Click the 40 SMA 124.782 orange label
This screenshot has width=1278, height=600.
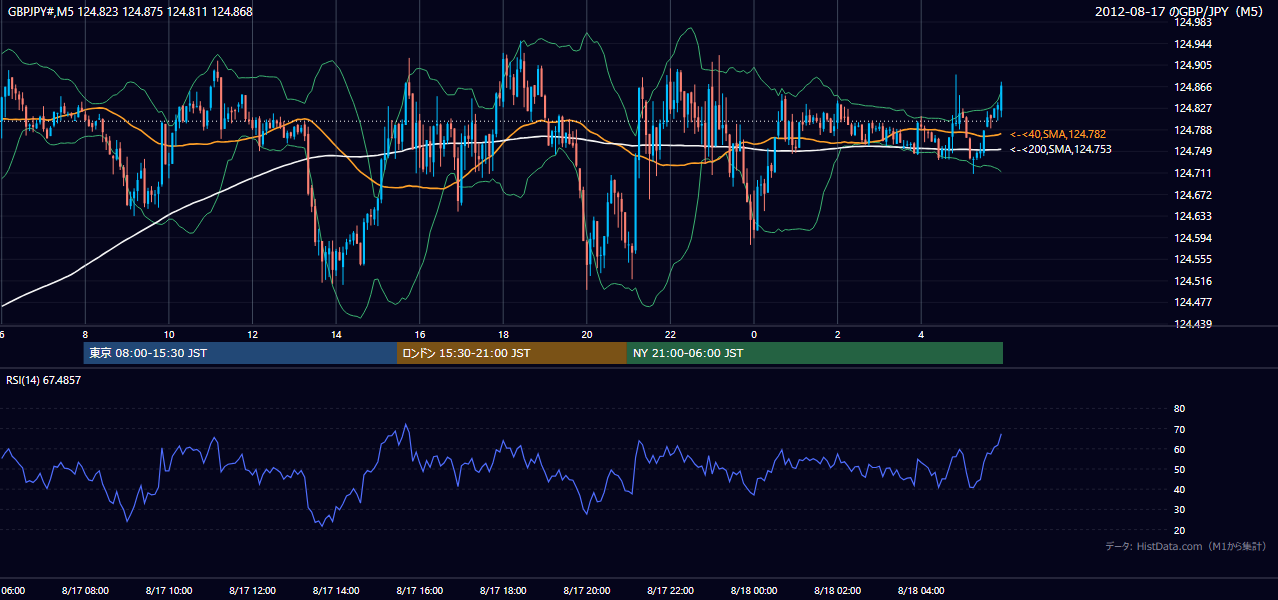(x=1058, y=134)
